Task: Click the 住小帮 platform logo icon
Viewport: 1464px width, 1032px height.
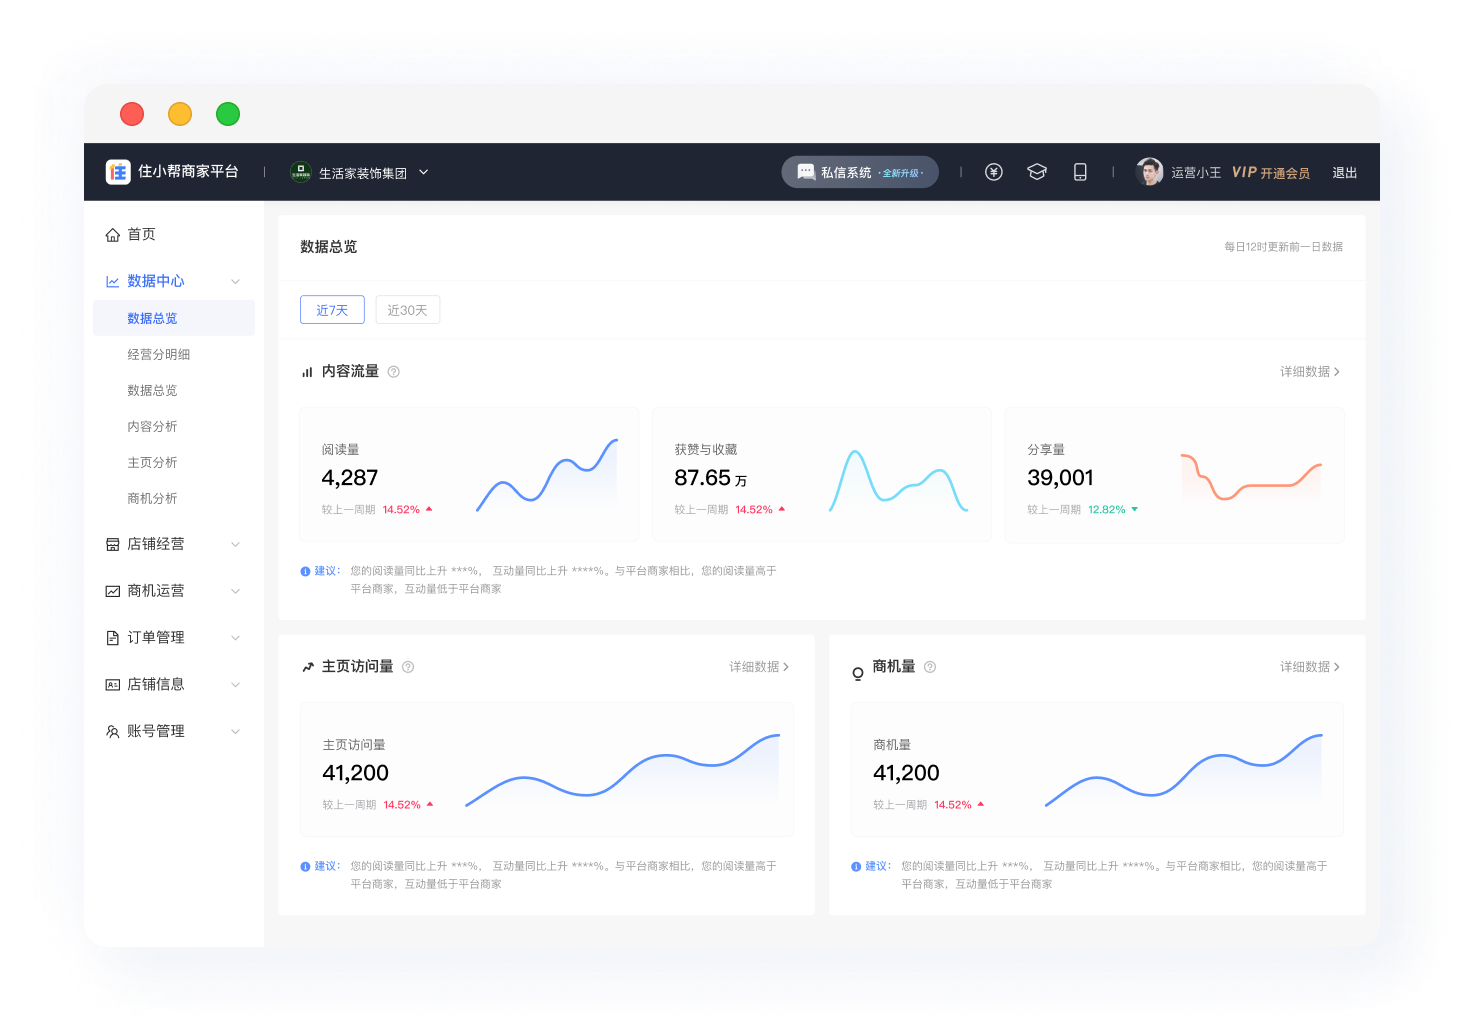Action: (118, 172)
